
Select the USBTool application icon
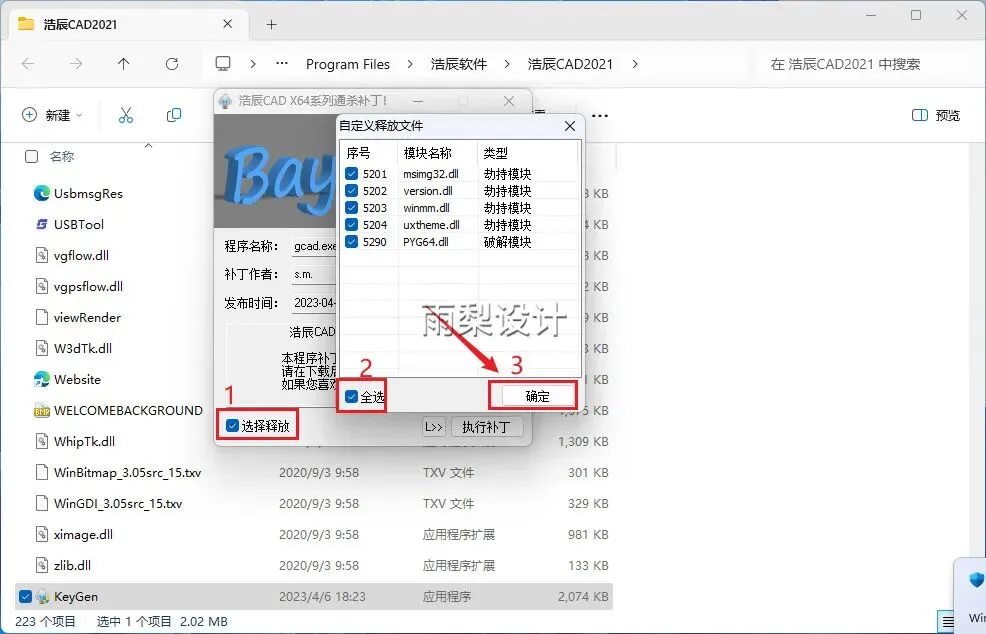[42, 224]
